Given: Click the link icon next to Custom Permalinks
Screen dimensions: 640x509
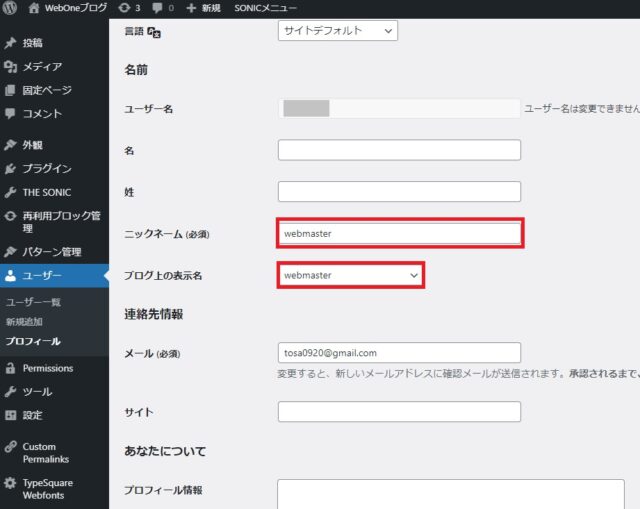Looking at the screenshot, I should pyautogui.click(x=10, y=447).
